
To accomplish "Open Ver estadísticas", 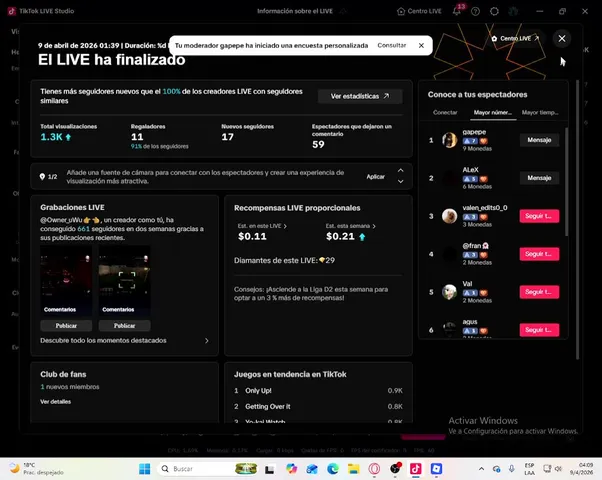I will (x=360, y=96).
